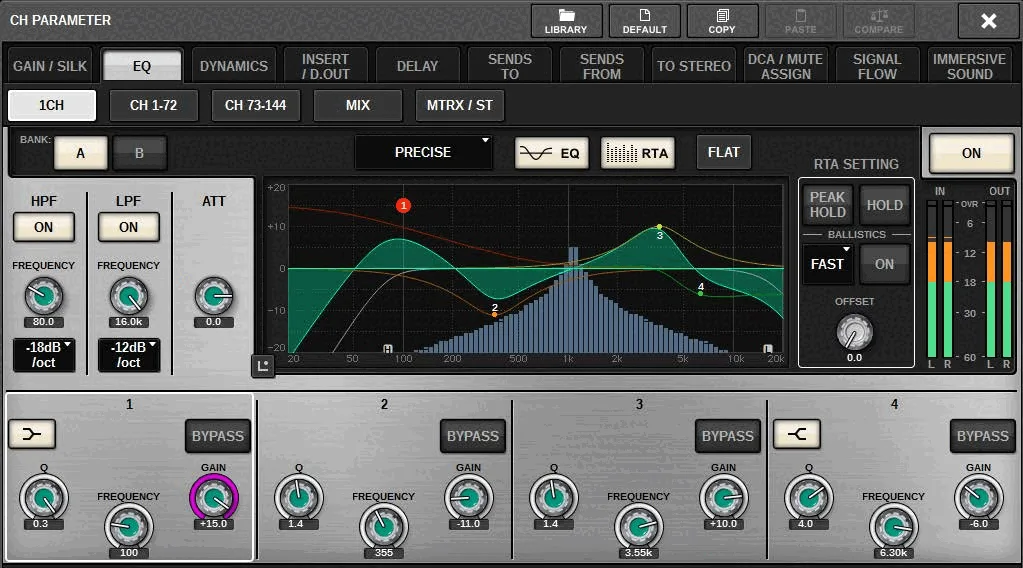The height and width of the screenshot is (568, 1023).
Task: Click the EQ graph display mode button
Action: [551, 153]
